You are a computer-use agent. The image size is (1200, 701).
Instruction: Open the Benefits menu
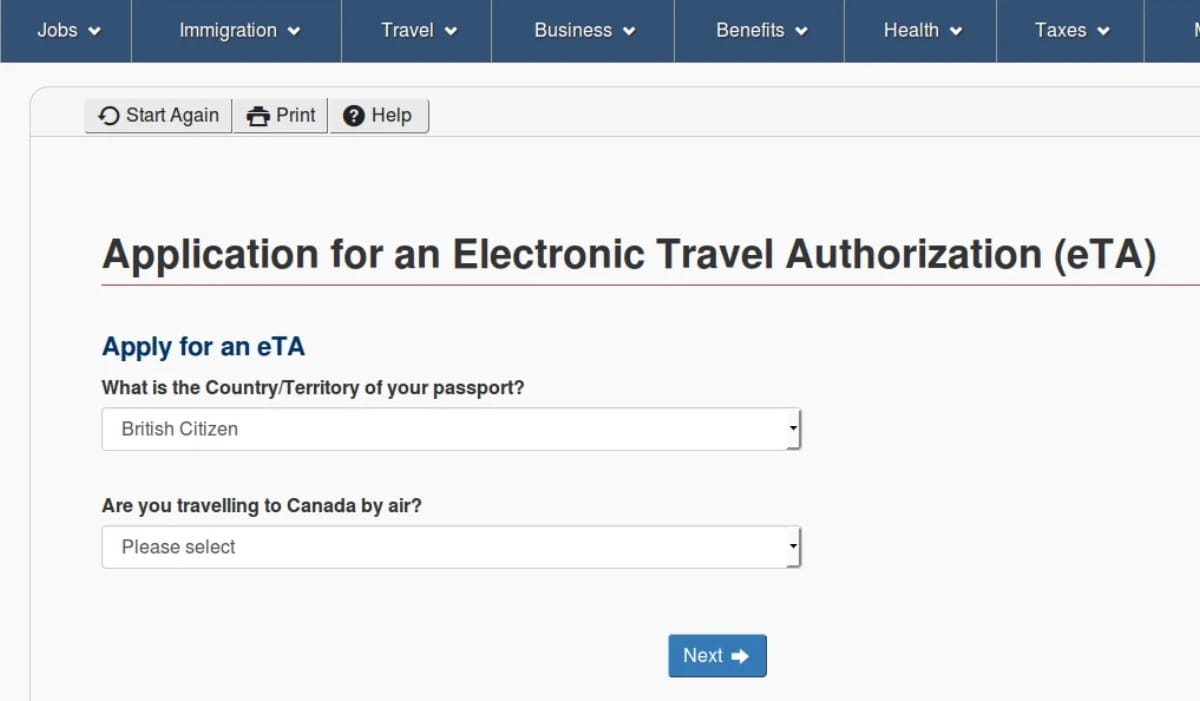(x=760, y=30)
